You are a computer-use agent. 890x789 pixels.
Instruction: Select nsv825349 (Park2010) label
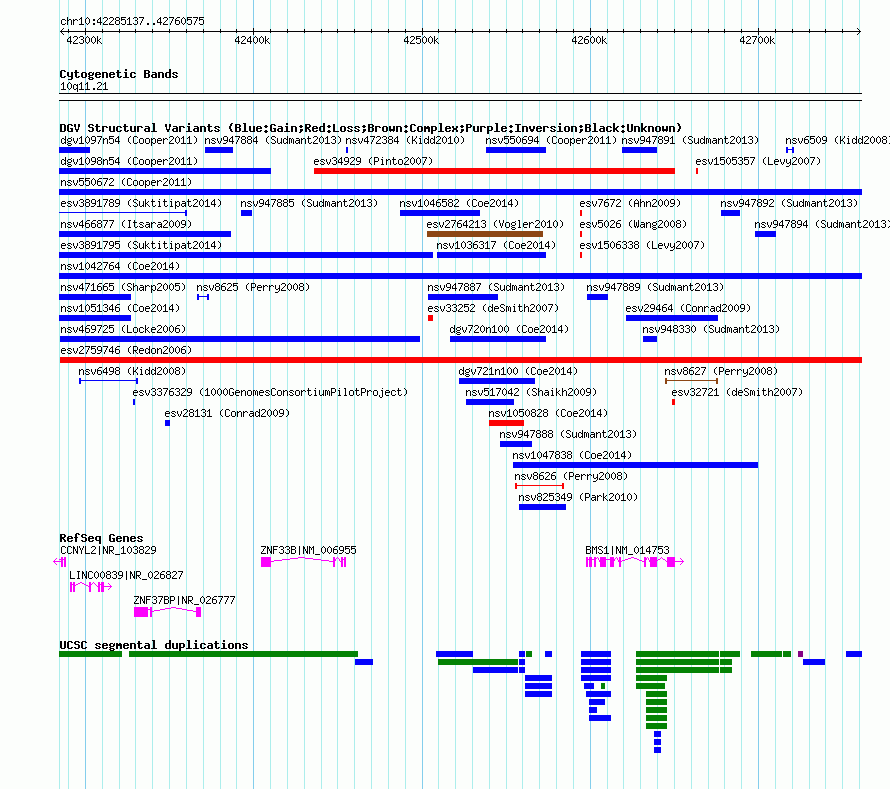pyautogui.click(x=578, y=497)
